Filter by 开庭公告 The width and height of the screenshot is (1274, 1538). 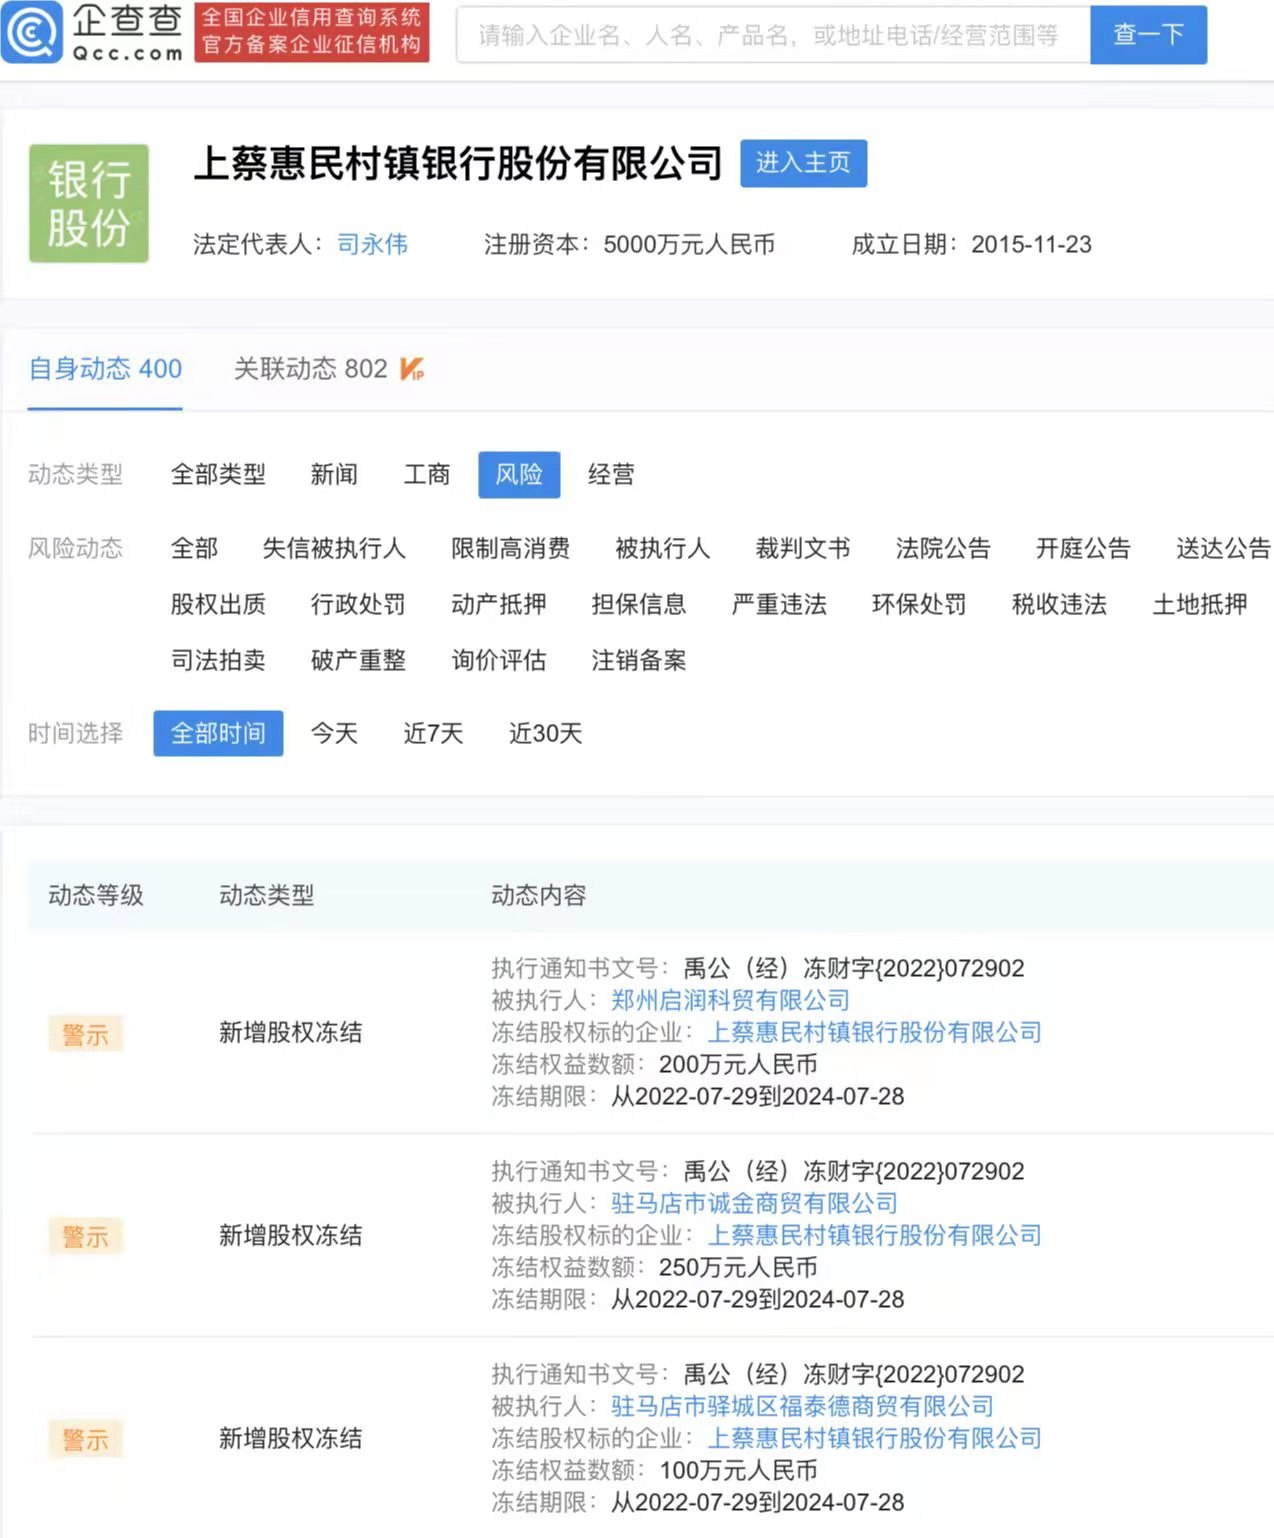[1083, 548]
